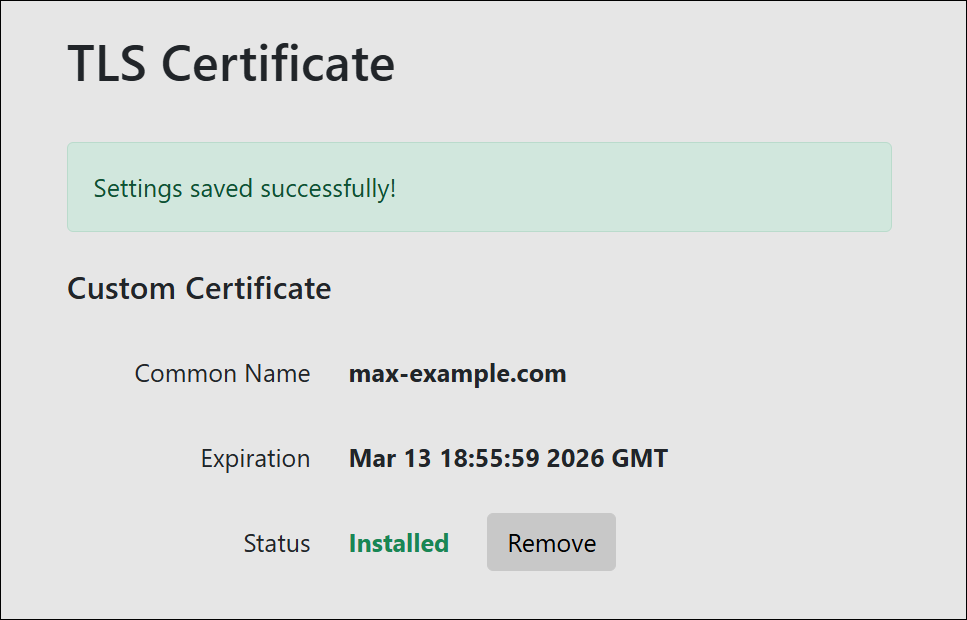Click the Custom Certificate section heading

click(x=199, y=288)
